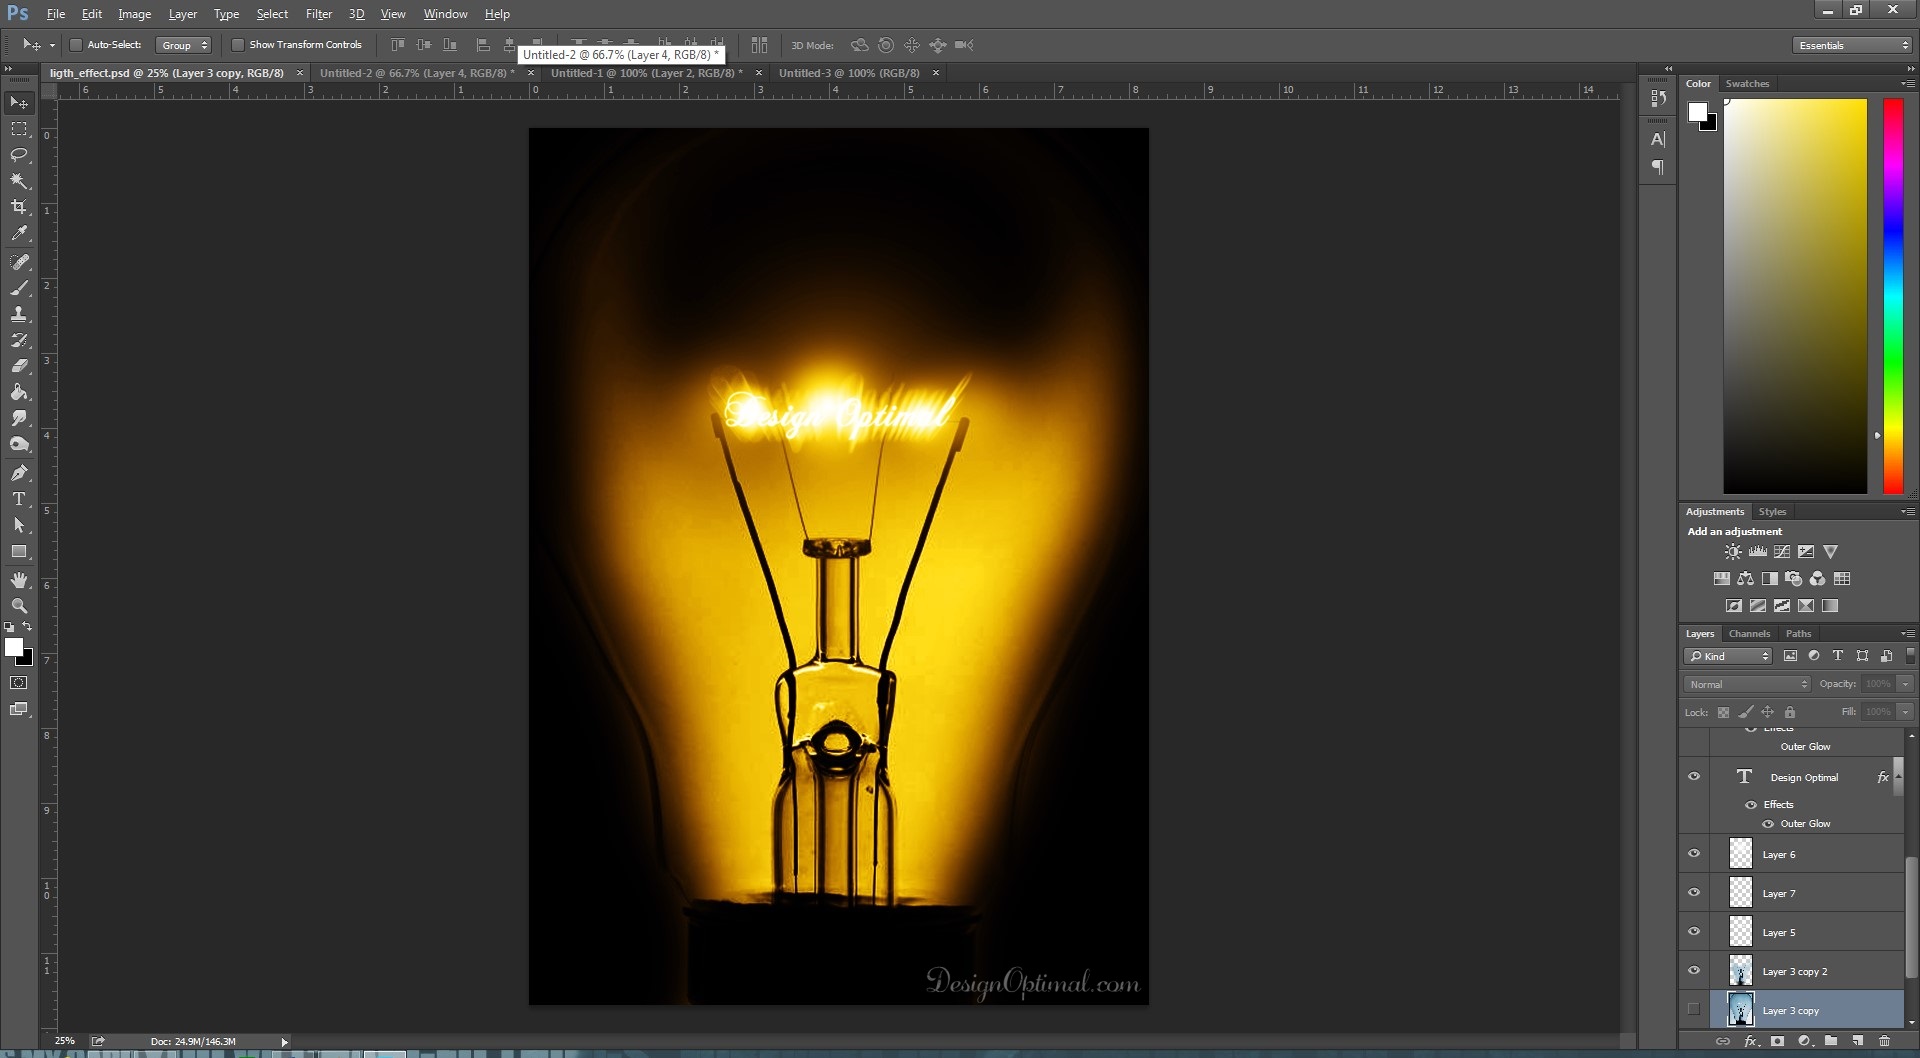The image size is (1920, 1058).
Task: Create a new layer group folder
Action: [x=1830, y=1041]
